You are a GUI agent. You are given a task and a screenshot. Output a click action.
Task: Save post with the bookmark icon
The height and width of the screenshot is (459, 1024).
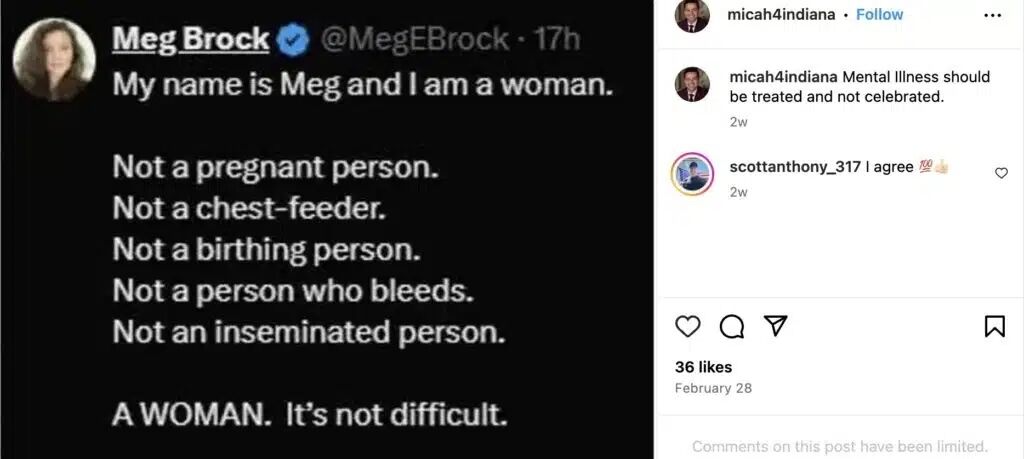tap(994, 326)
